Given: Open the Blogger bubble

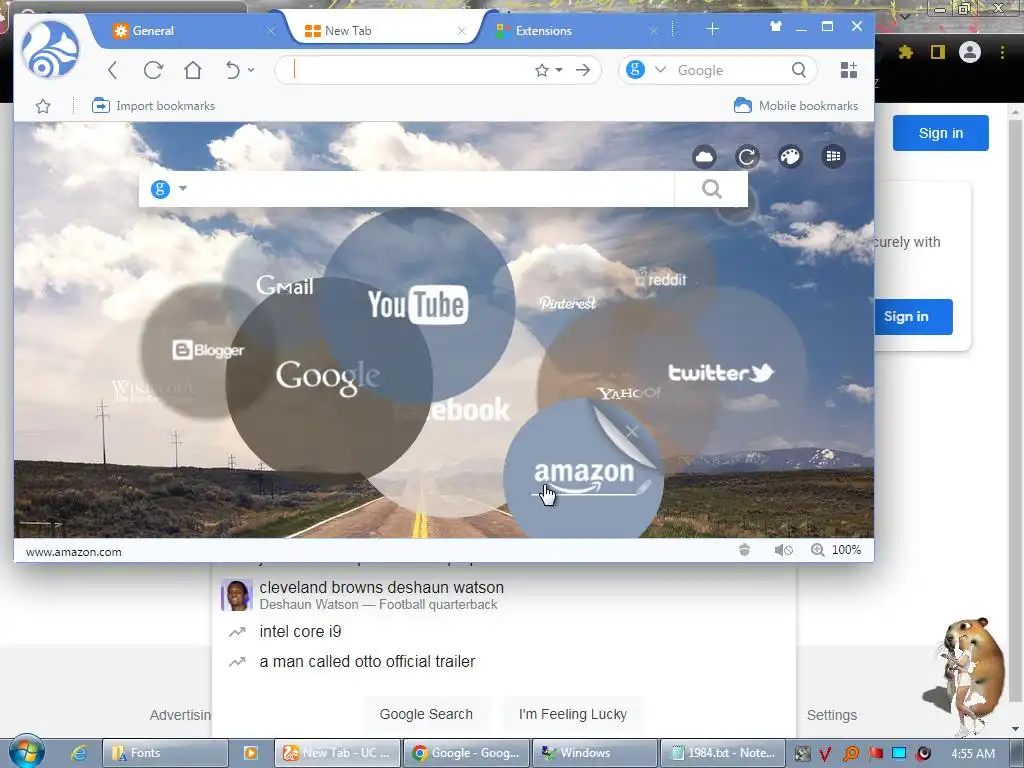Looking at the screenshot, I should click(208, 350).
